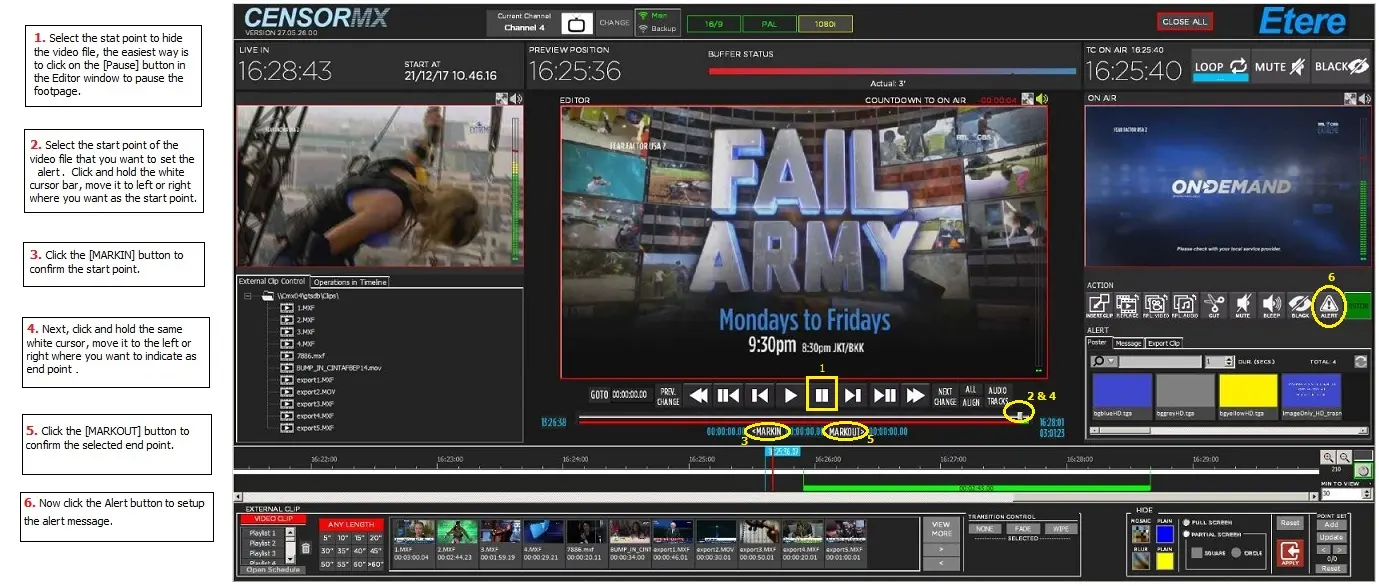This screenshot has width=1379, height=586.
Task: Collapse the Clips folder tree node
Action: click(x=247, y=297)
